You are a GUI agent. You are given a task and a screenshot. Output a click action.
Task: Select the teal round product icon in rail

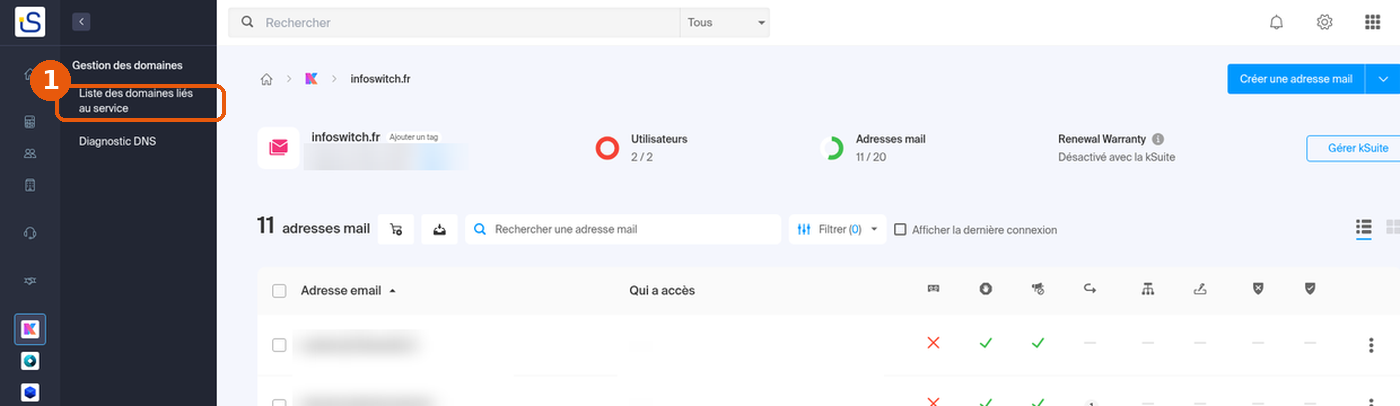30,361
